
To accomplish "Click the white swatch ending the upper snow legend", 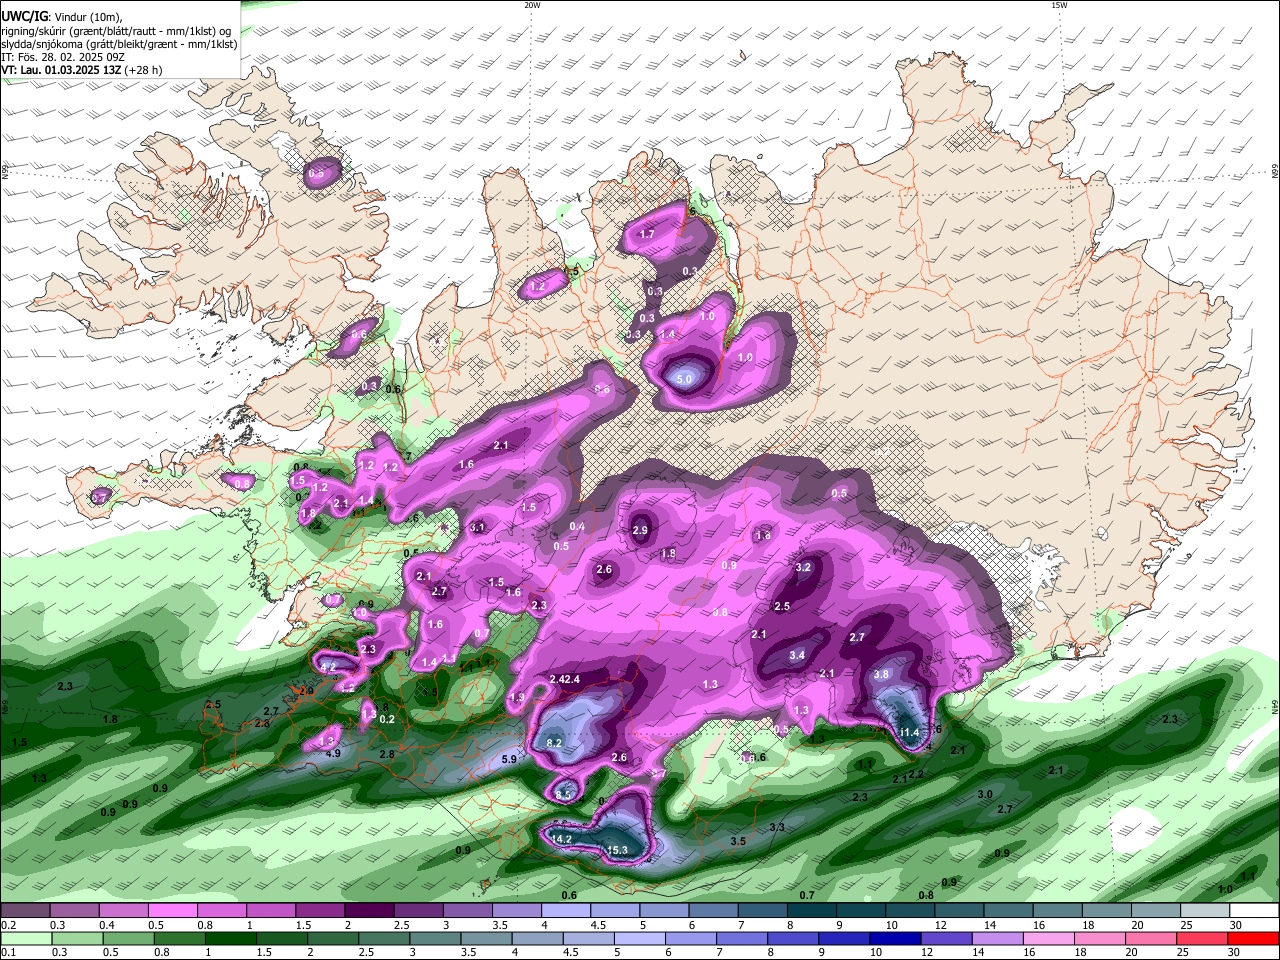I will [x=1254, y=911].
